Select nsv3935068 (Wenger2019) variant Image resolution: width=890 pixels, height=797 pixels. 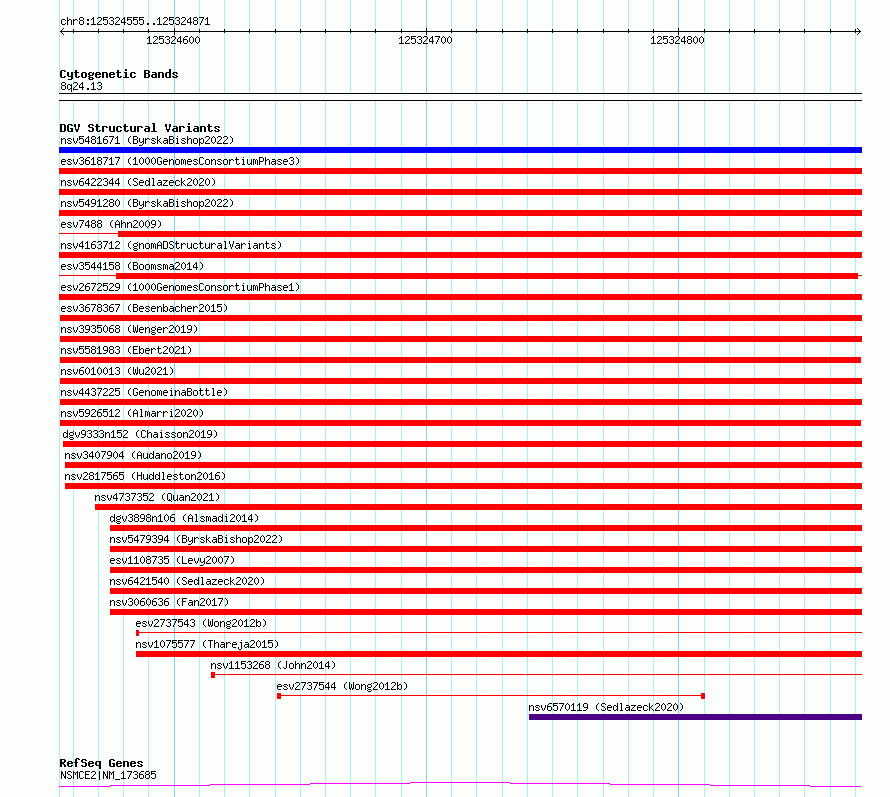coord(129,329)
